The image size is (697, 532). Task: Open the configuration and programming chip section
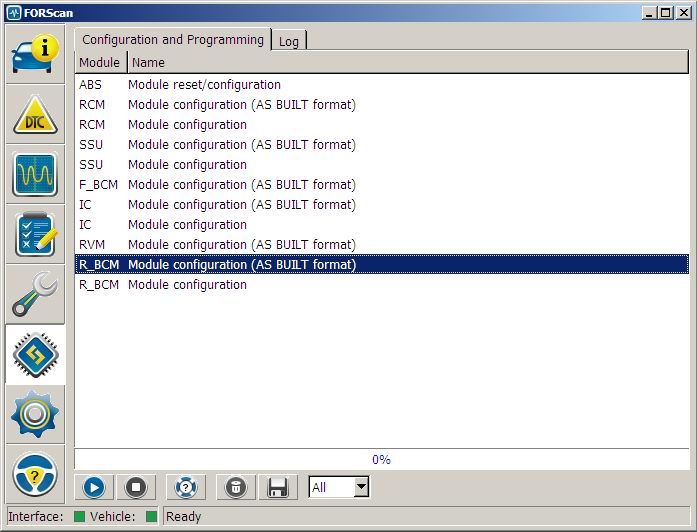pyautogui.click(x=35, y=355)
